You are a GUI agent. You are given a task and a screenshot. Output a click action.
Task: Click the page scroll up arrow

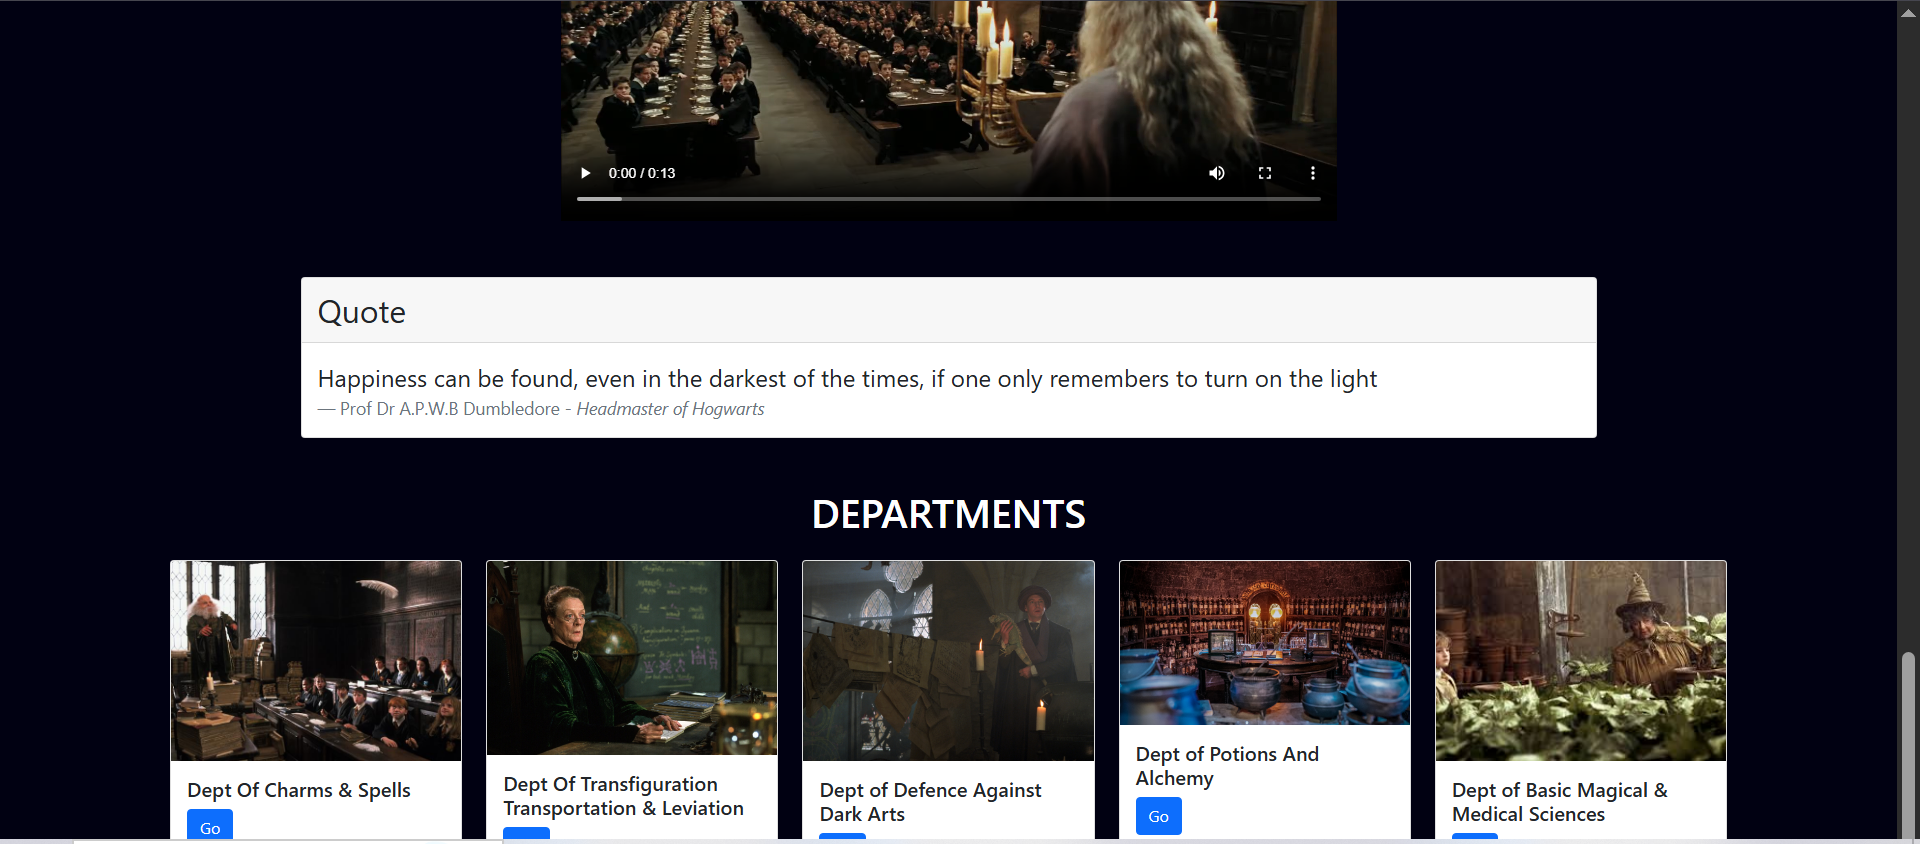point(1909,11)
